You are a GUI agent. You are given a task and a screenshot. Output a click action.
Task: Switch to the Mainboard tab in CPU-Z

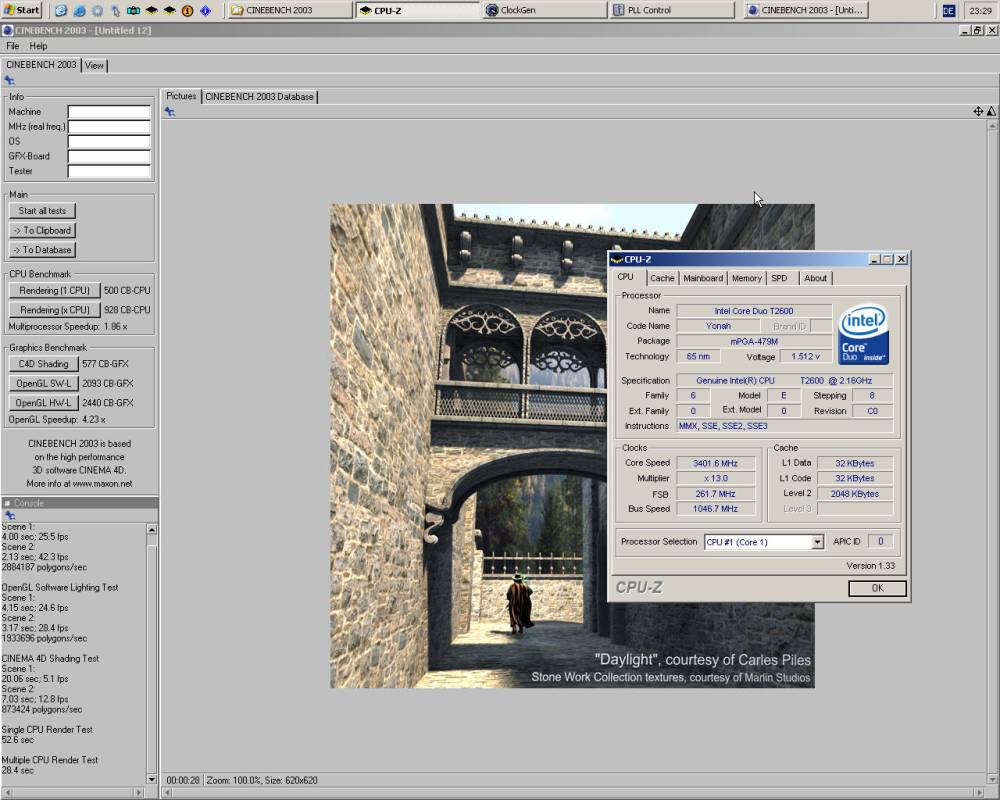[x=703, y=278]
